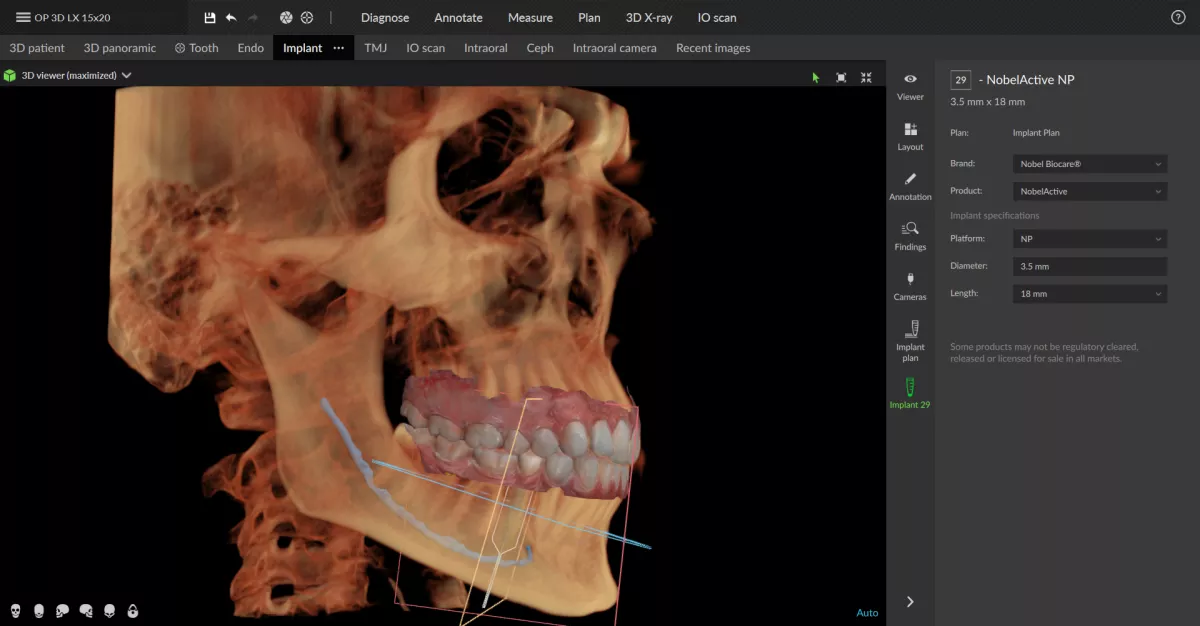
Task: Click the "3.5 mm x 18 mm" text
Action: pyautogui.click(x=988, y=102)
